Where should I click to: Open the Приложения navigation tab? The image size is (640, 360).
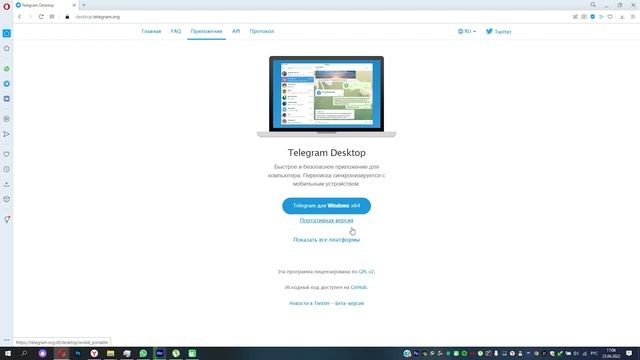(207, 31)
